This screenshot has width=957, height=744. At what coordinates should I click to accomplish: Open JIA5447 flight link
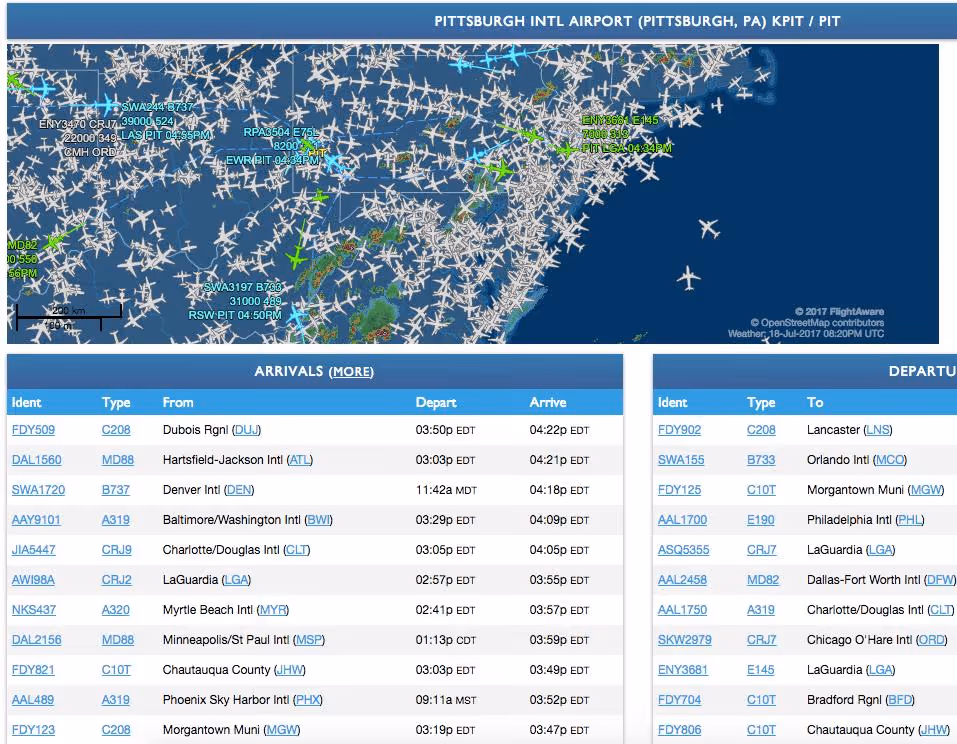click(34, 549)
